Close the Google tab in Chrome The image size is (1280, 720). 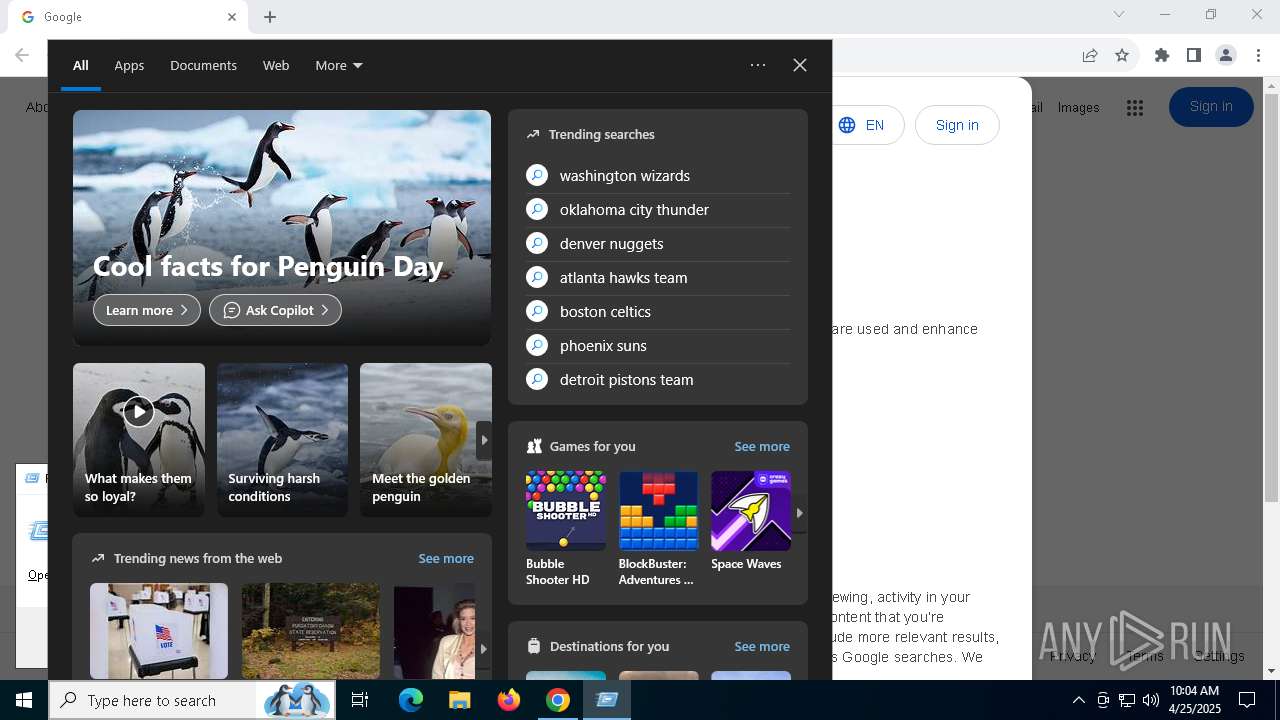[232, 17]
